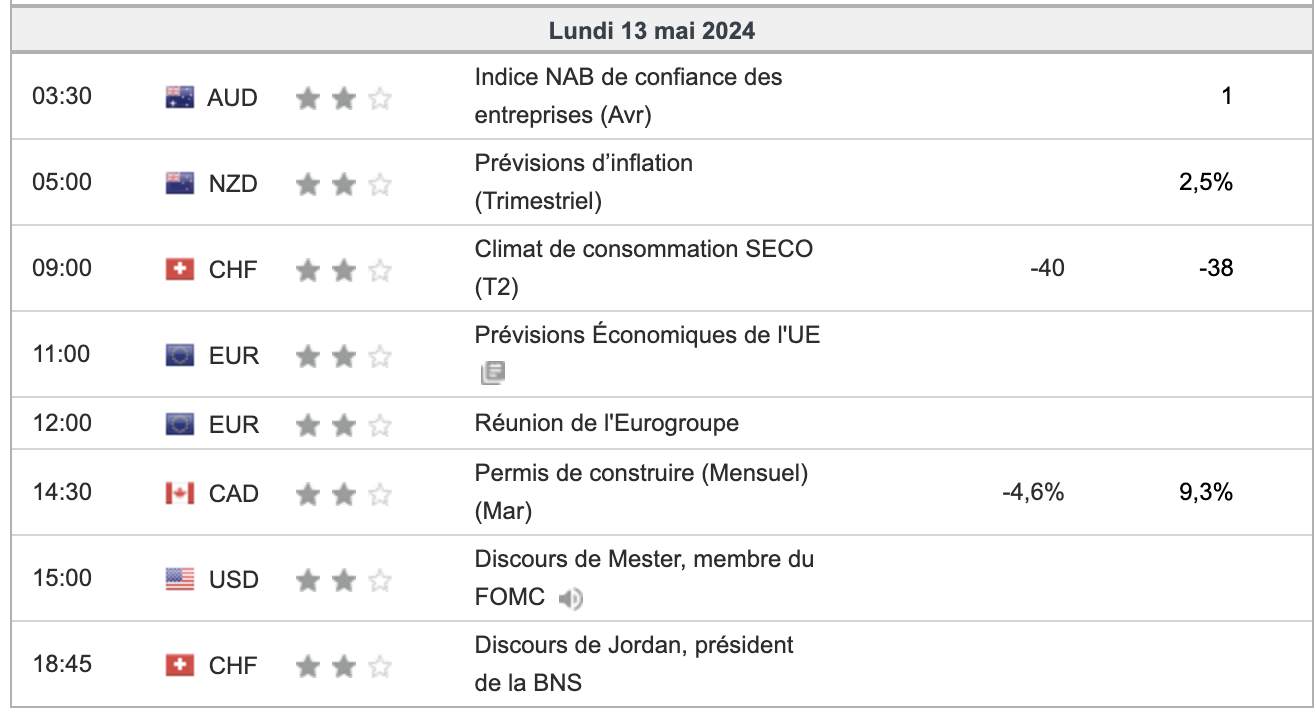Click the Swiss flag in the 18:45 row
The image size is (1316, 716).
pyautogui.click(x=179, y=665)
